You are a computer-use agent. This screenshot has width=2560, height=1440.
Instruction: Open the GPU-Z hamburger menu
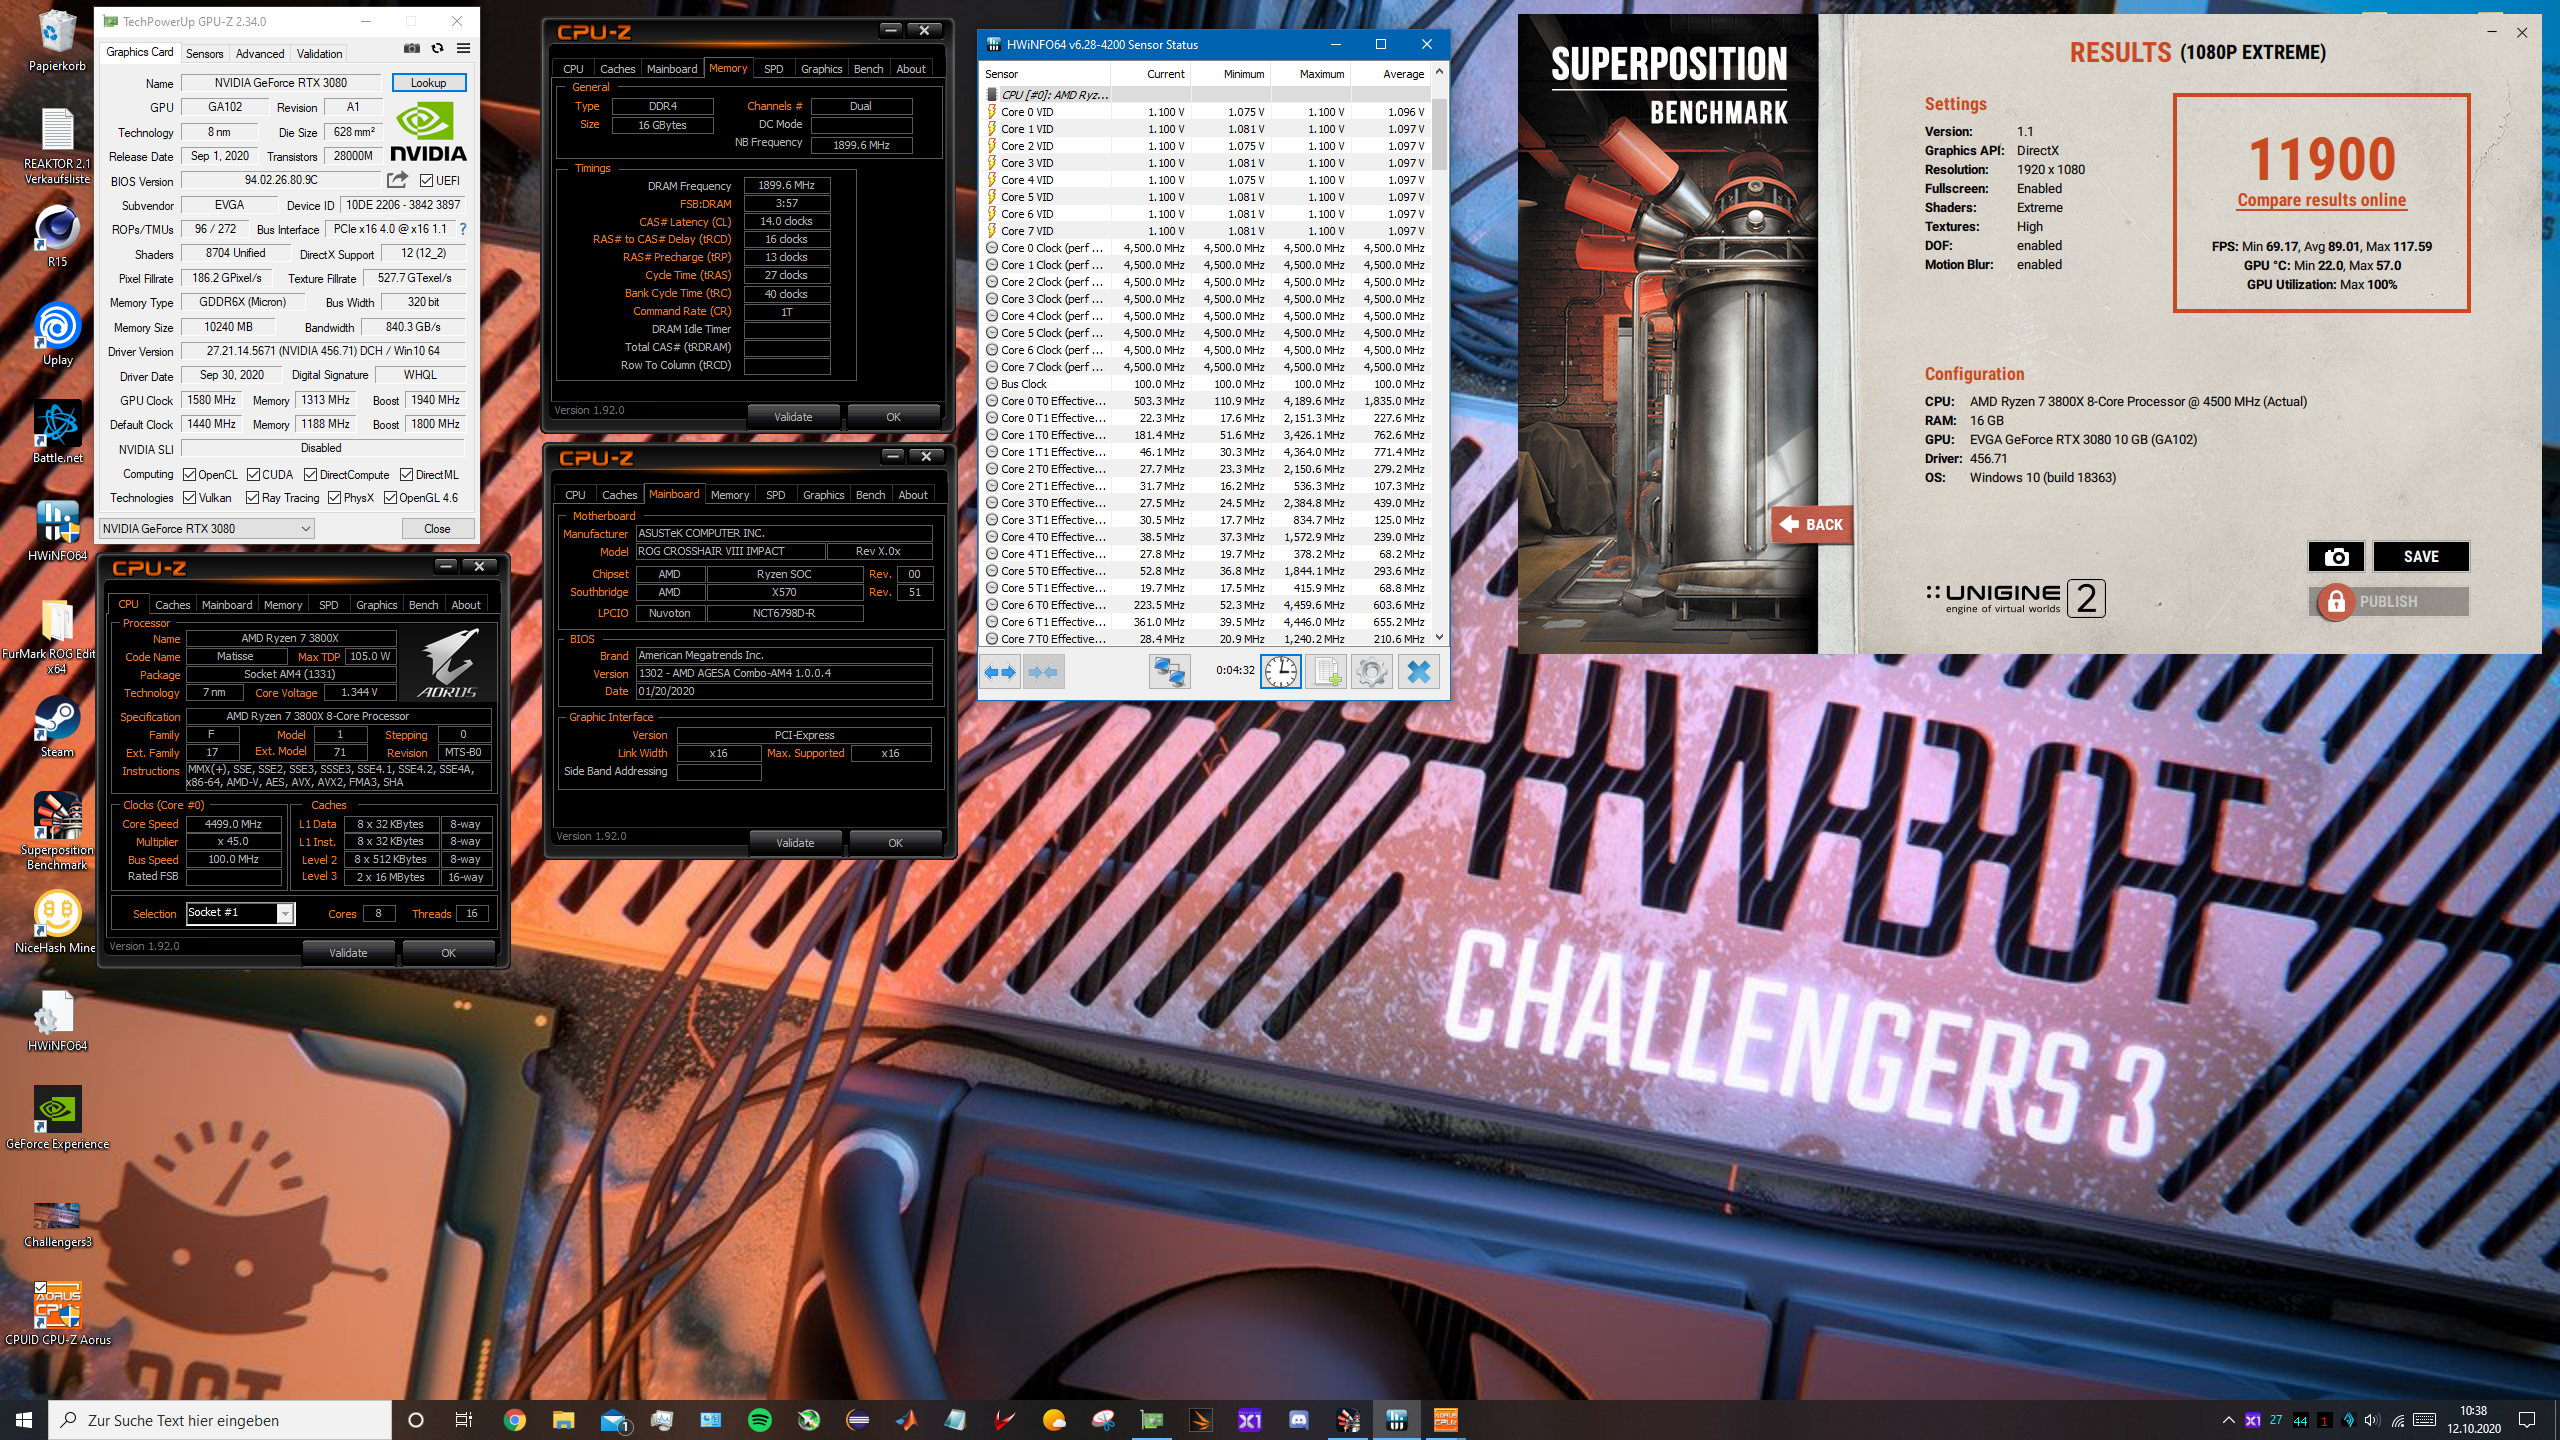463,48
